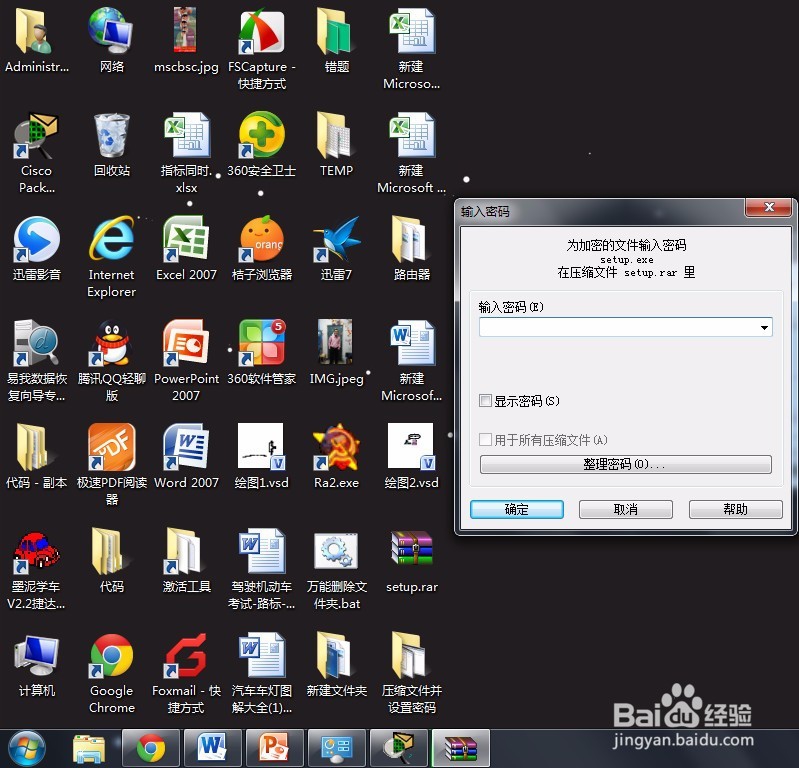
Task: Open the 计算机 desktop icon
Action: coord(36,655)
